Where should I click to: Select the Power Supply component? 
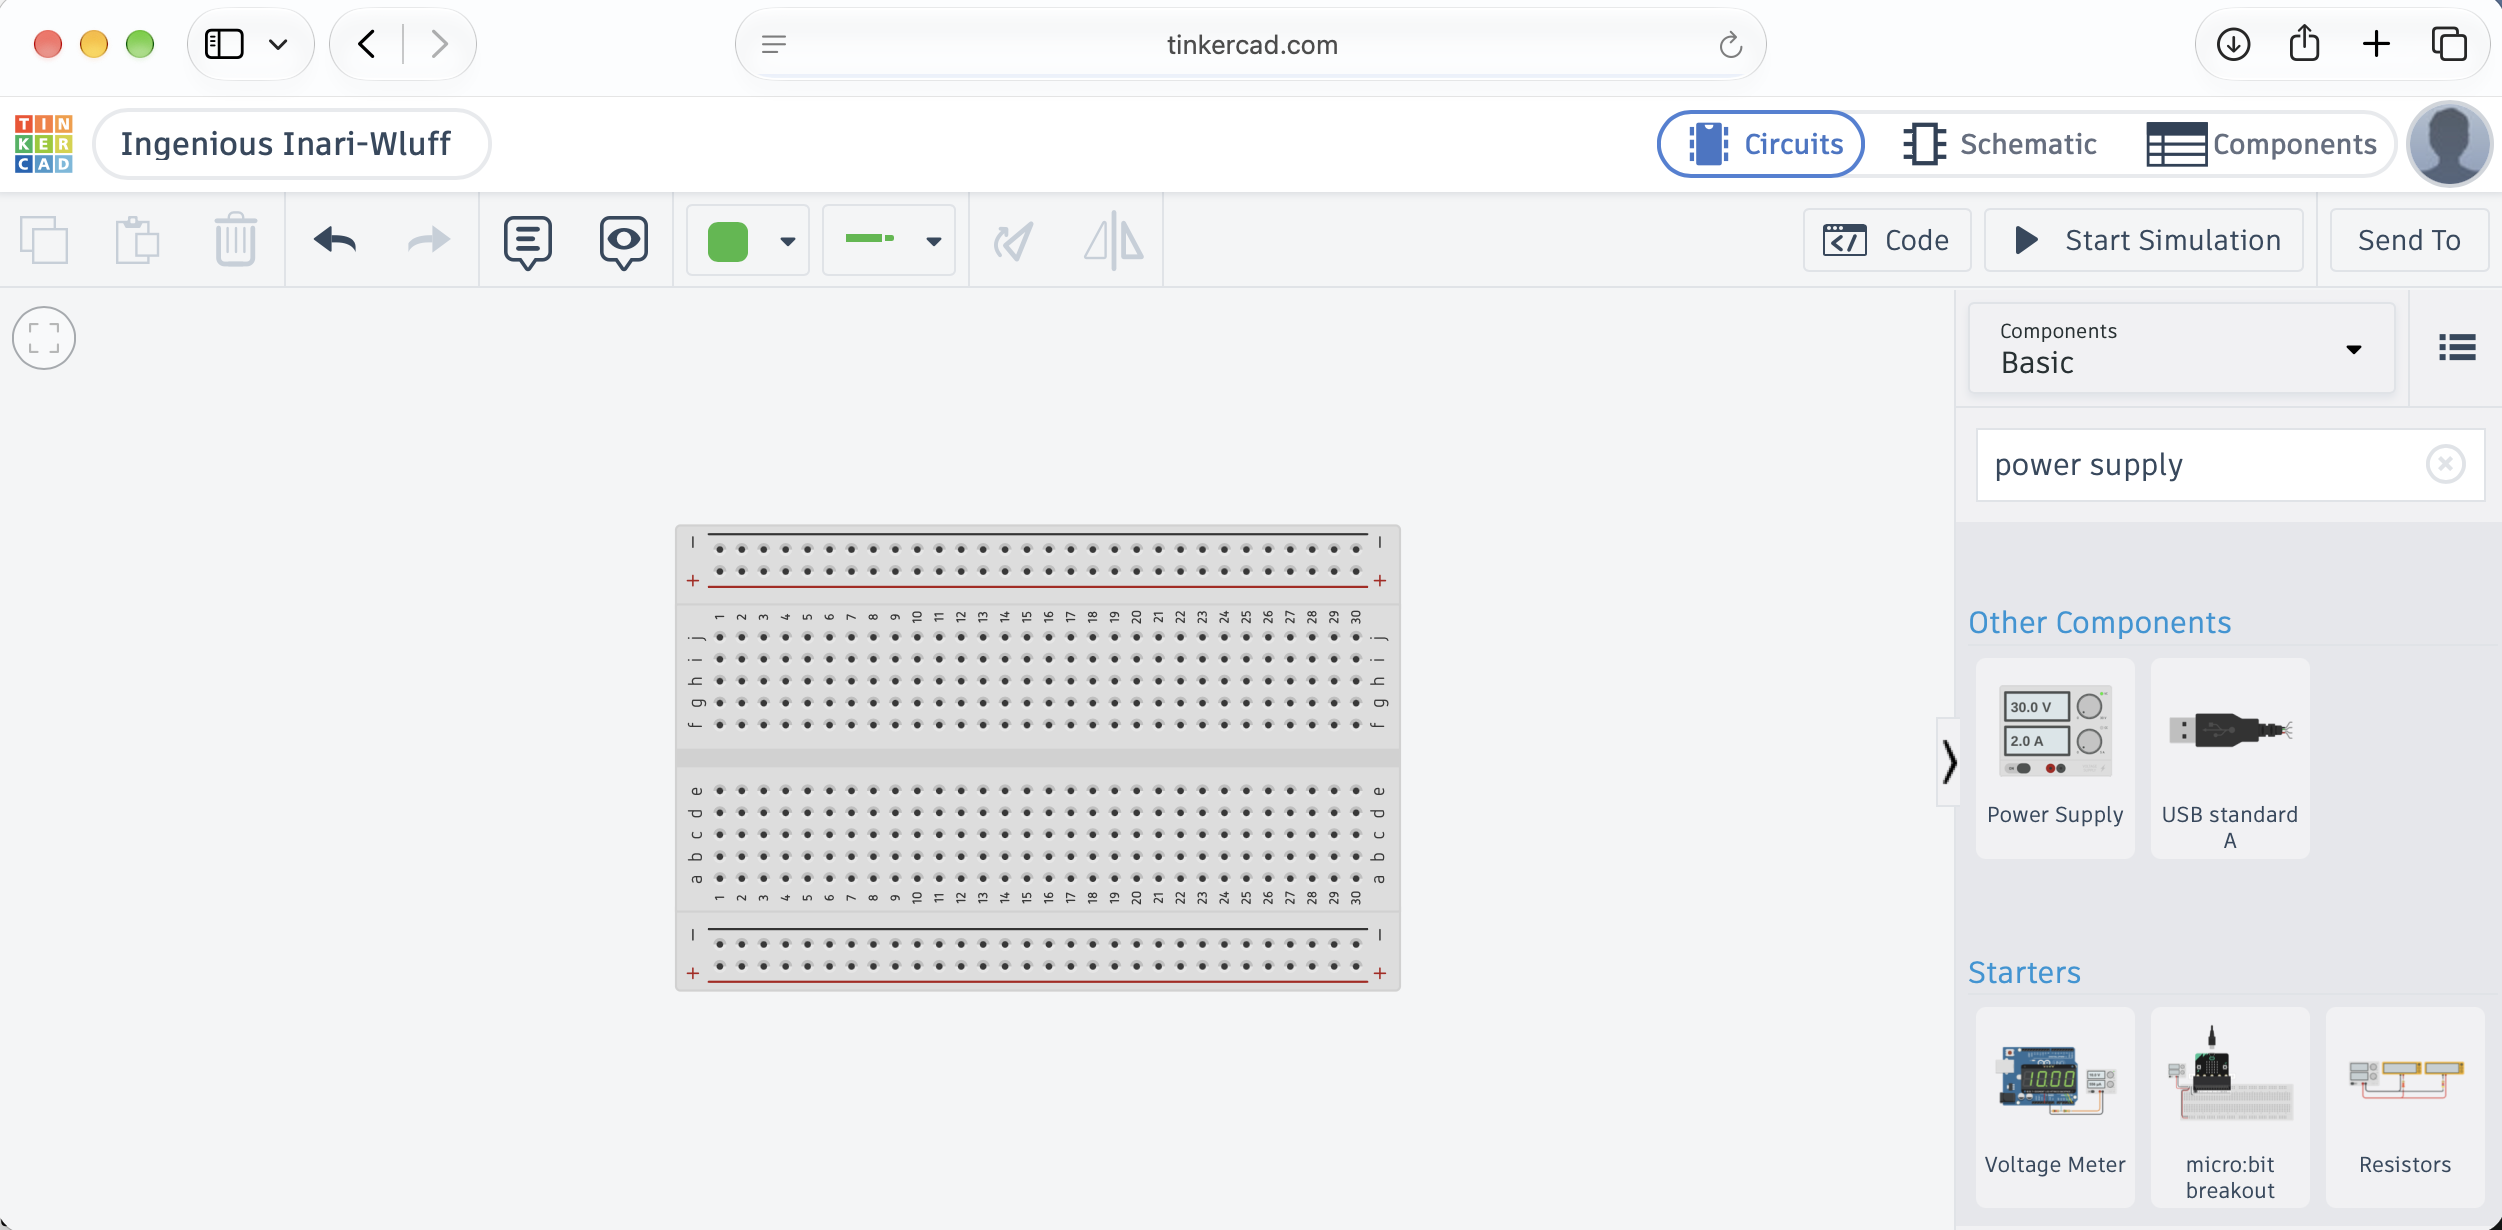pyautogui.click(x=2055, y=758)
